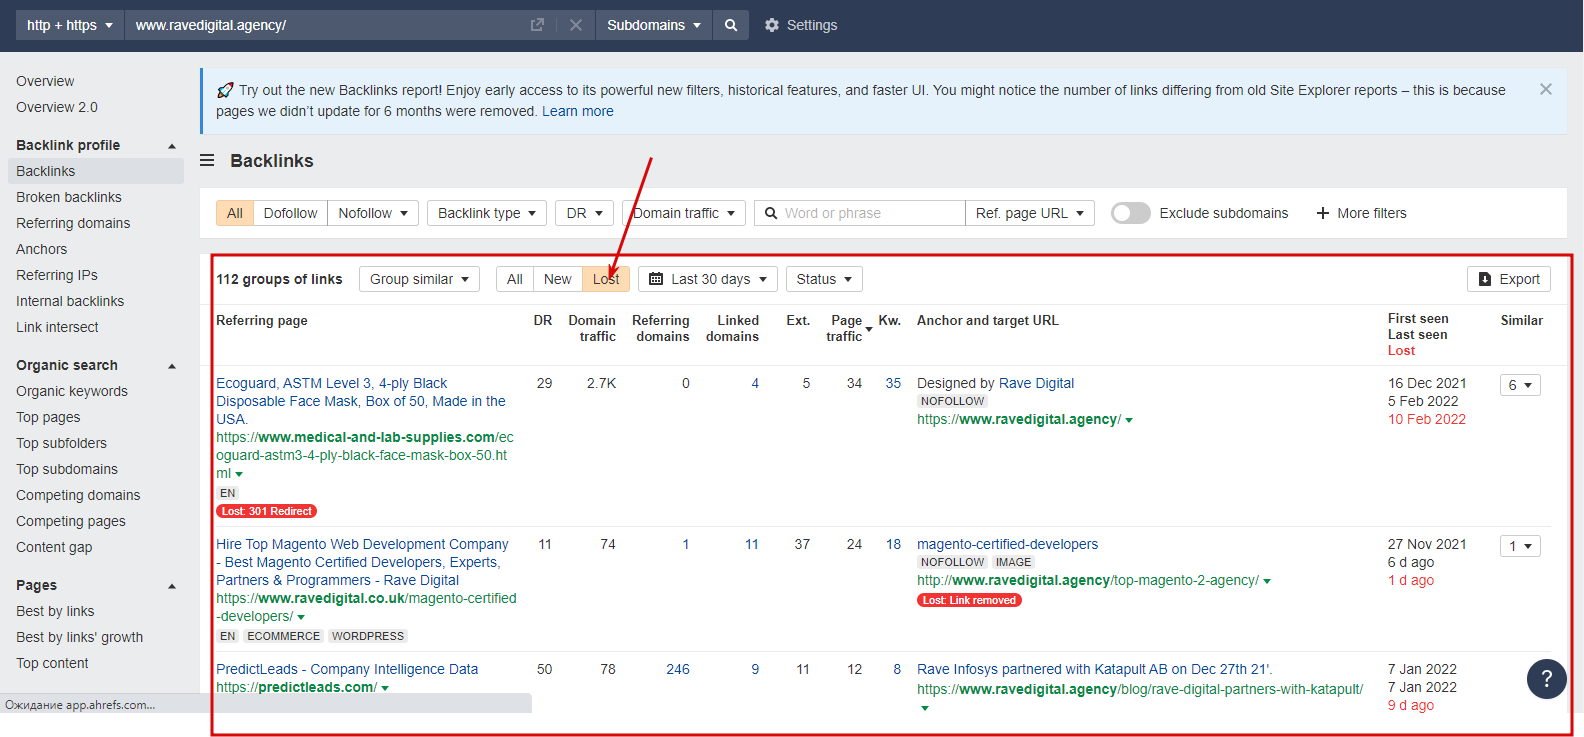Screen dimensions: 1584x737
Task: Open Overview in the sidebar
Action: pyautogui.click(x=45, y=81)
